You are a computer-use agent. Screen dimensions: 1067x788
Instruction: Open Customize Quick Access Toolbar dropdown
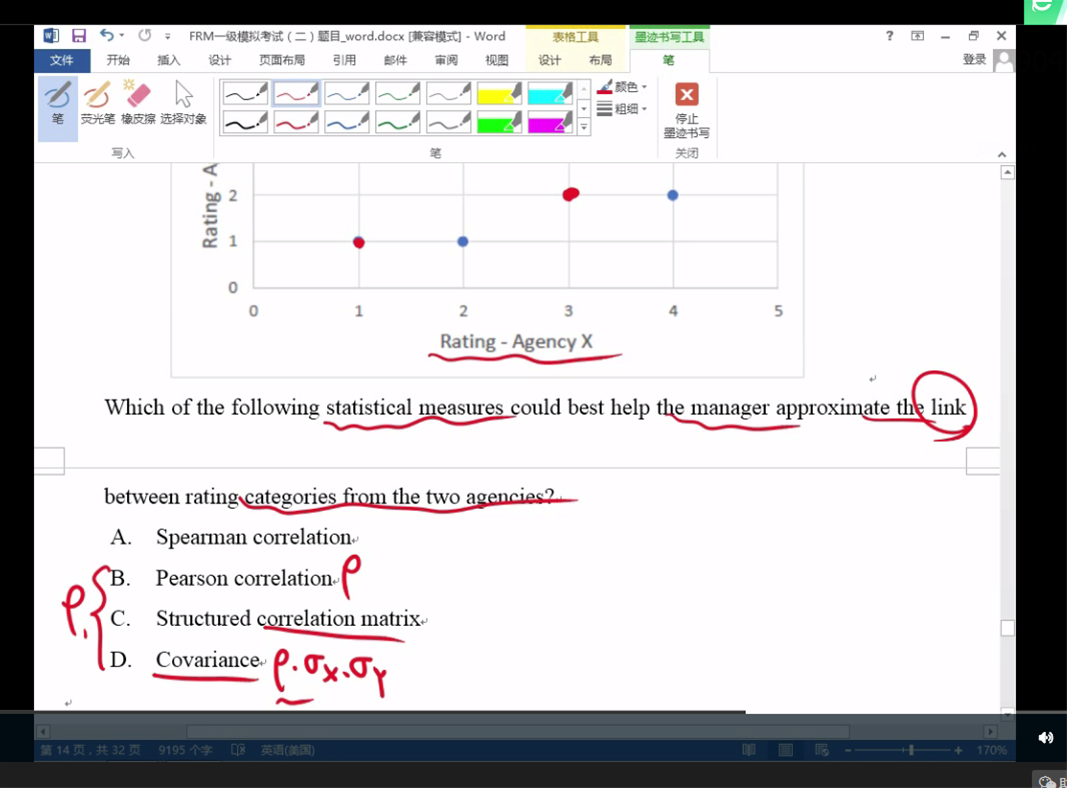point(167,37)
